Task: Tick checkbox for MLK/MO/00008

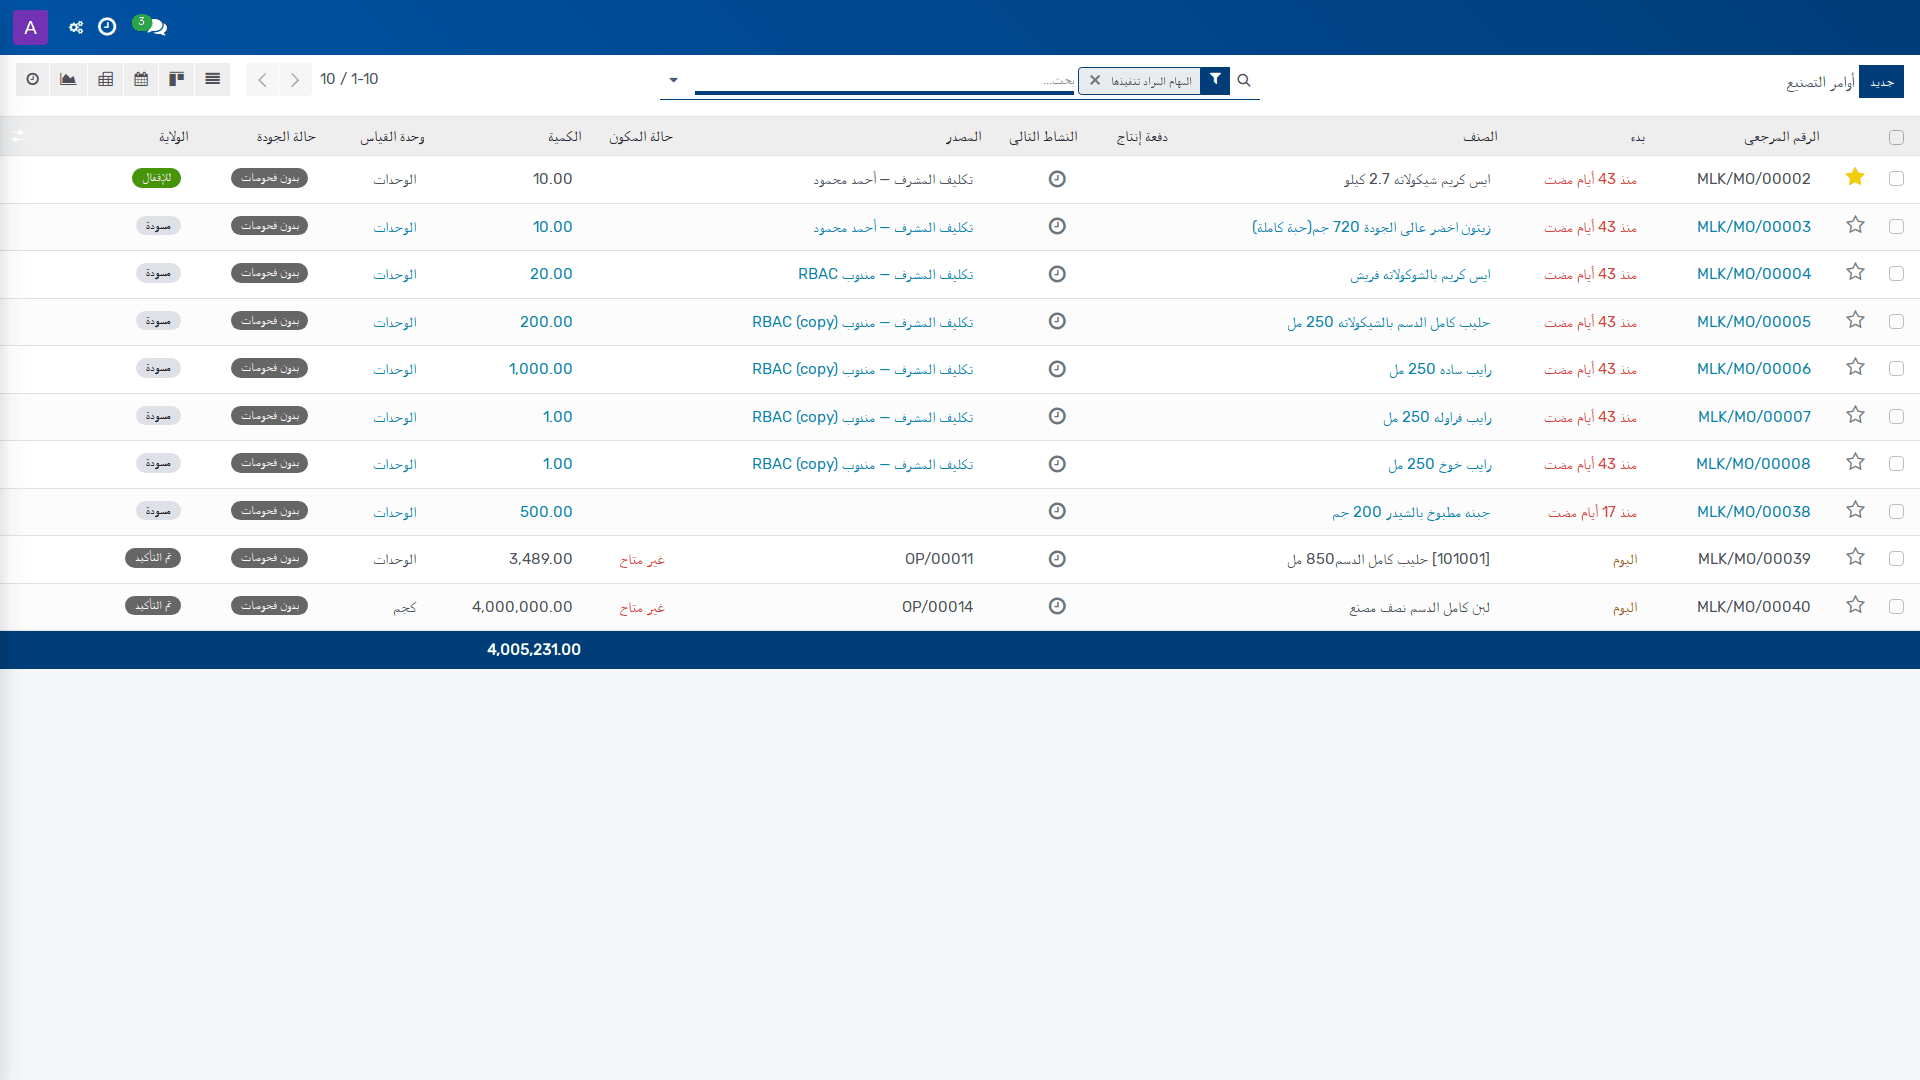Action: pyautogui.click(x=1896, y=464)
